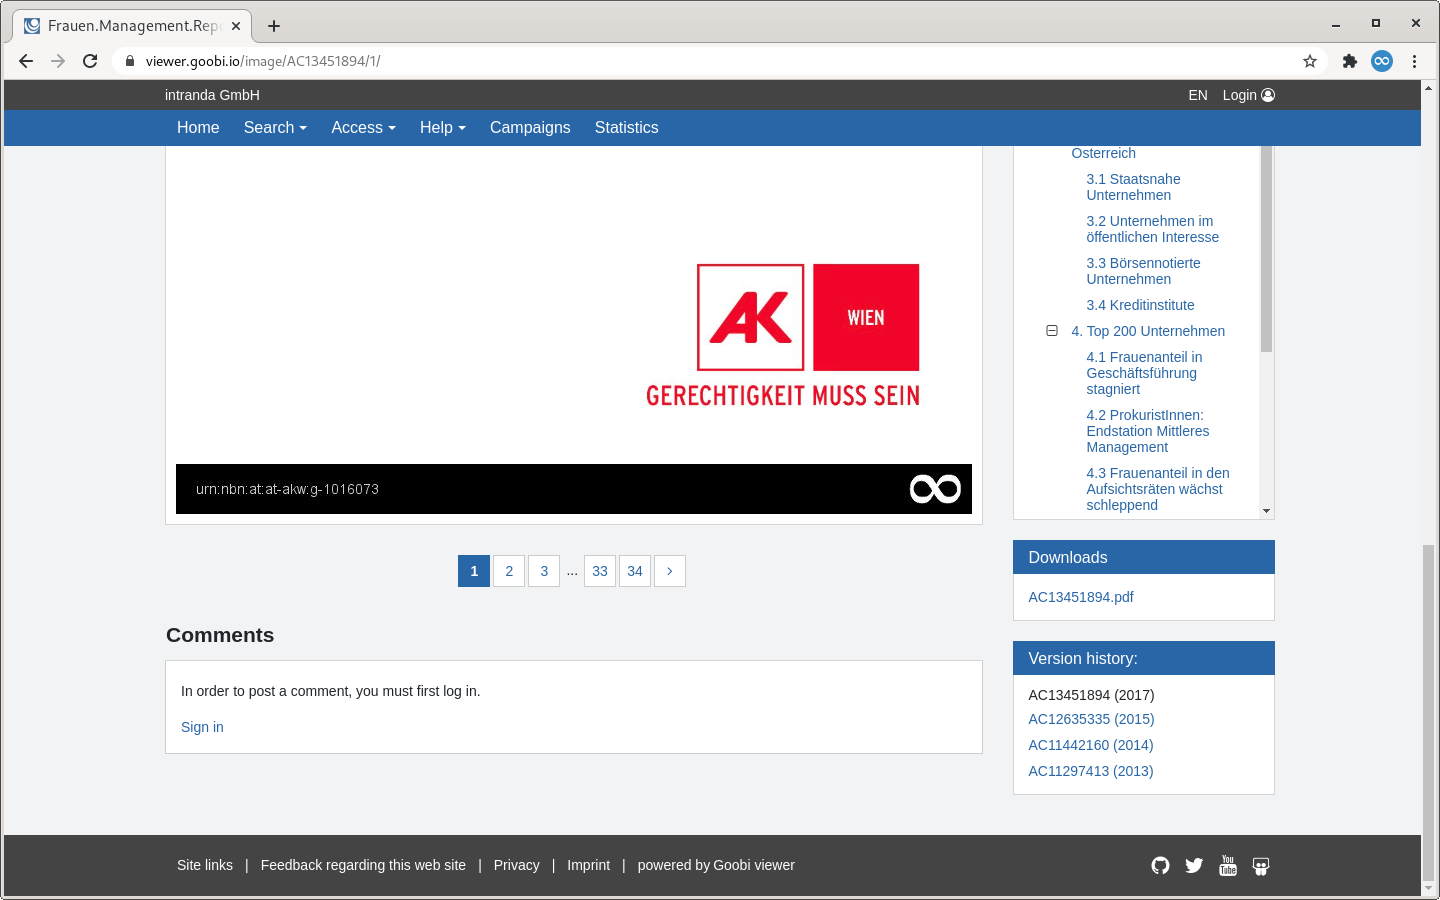Close the Frauen.Management.Report tab

(236, 26)
